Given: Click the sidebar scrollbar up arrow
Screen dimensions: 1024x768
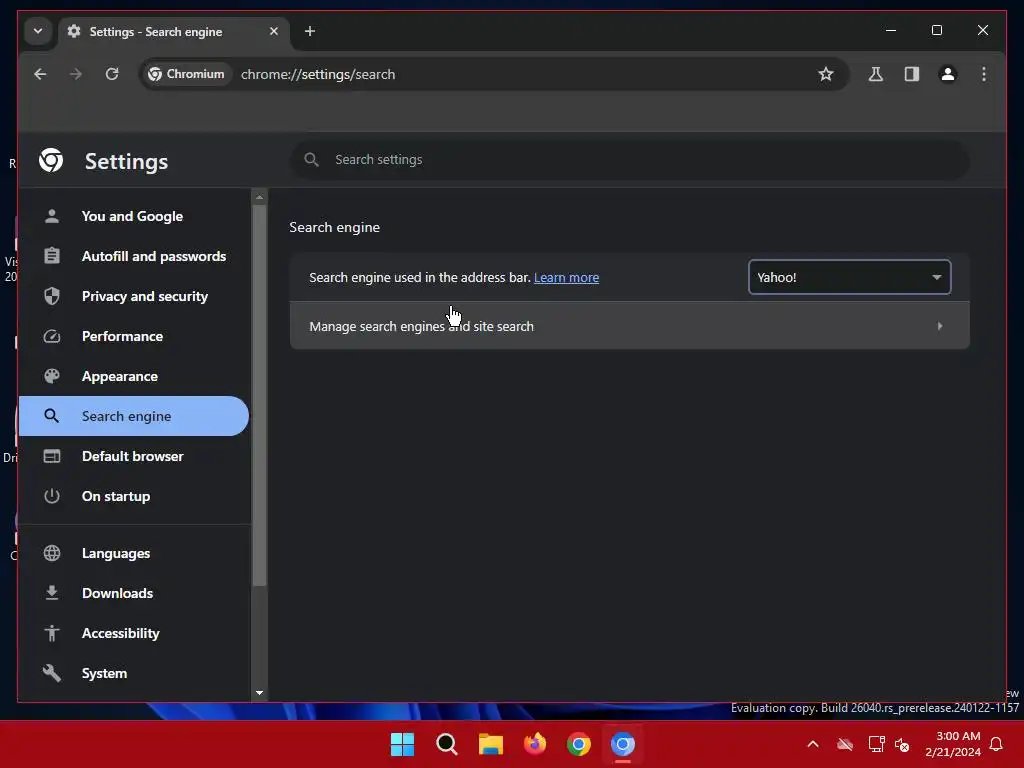Looking at the screenshot, I should tap(259, 197).
